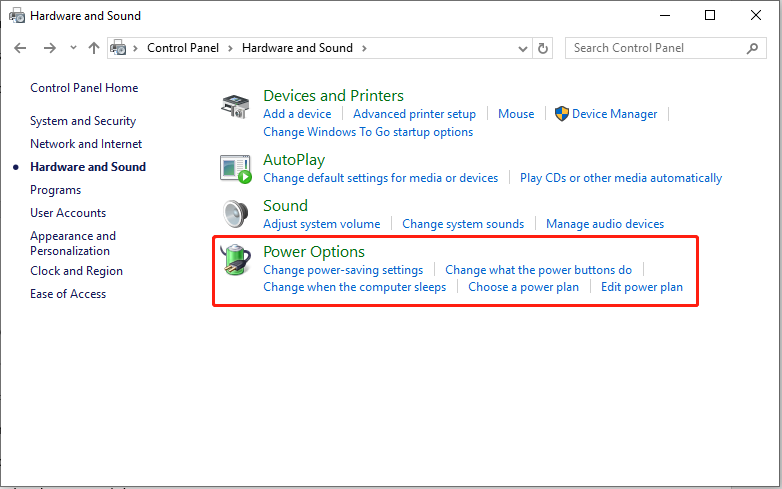The height and width of the screenshot is (489, 782).
Task: Open Ease of Access
Action: pyautogui.click(x=68, y=294)
